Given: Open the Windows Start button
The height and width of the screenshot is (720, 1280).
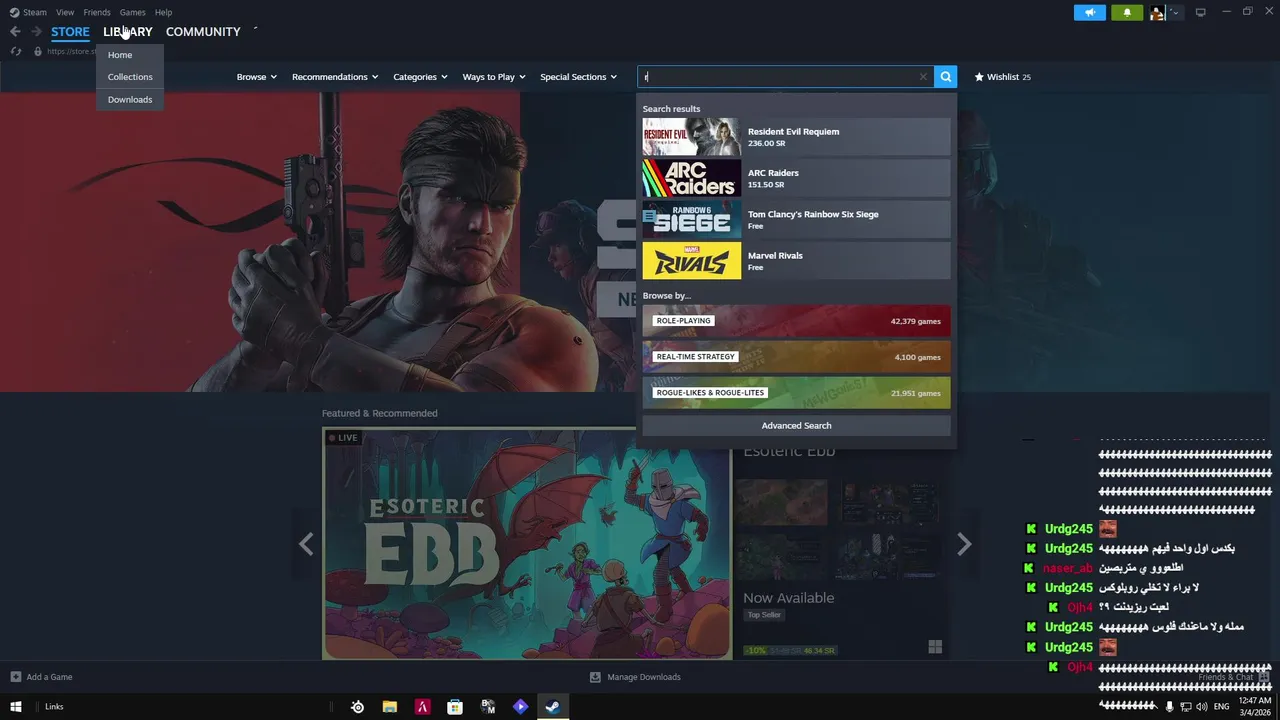Looking at the screenshot, I should (x=16, y=707).
